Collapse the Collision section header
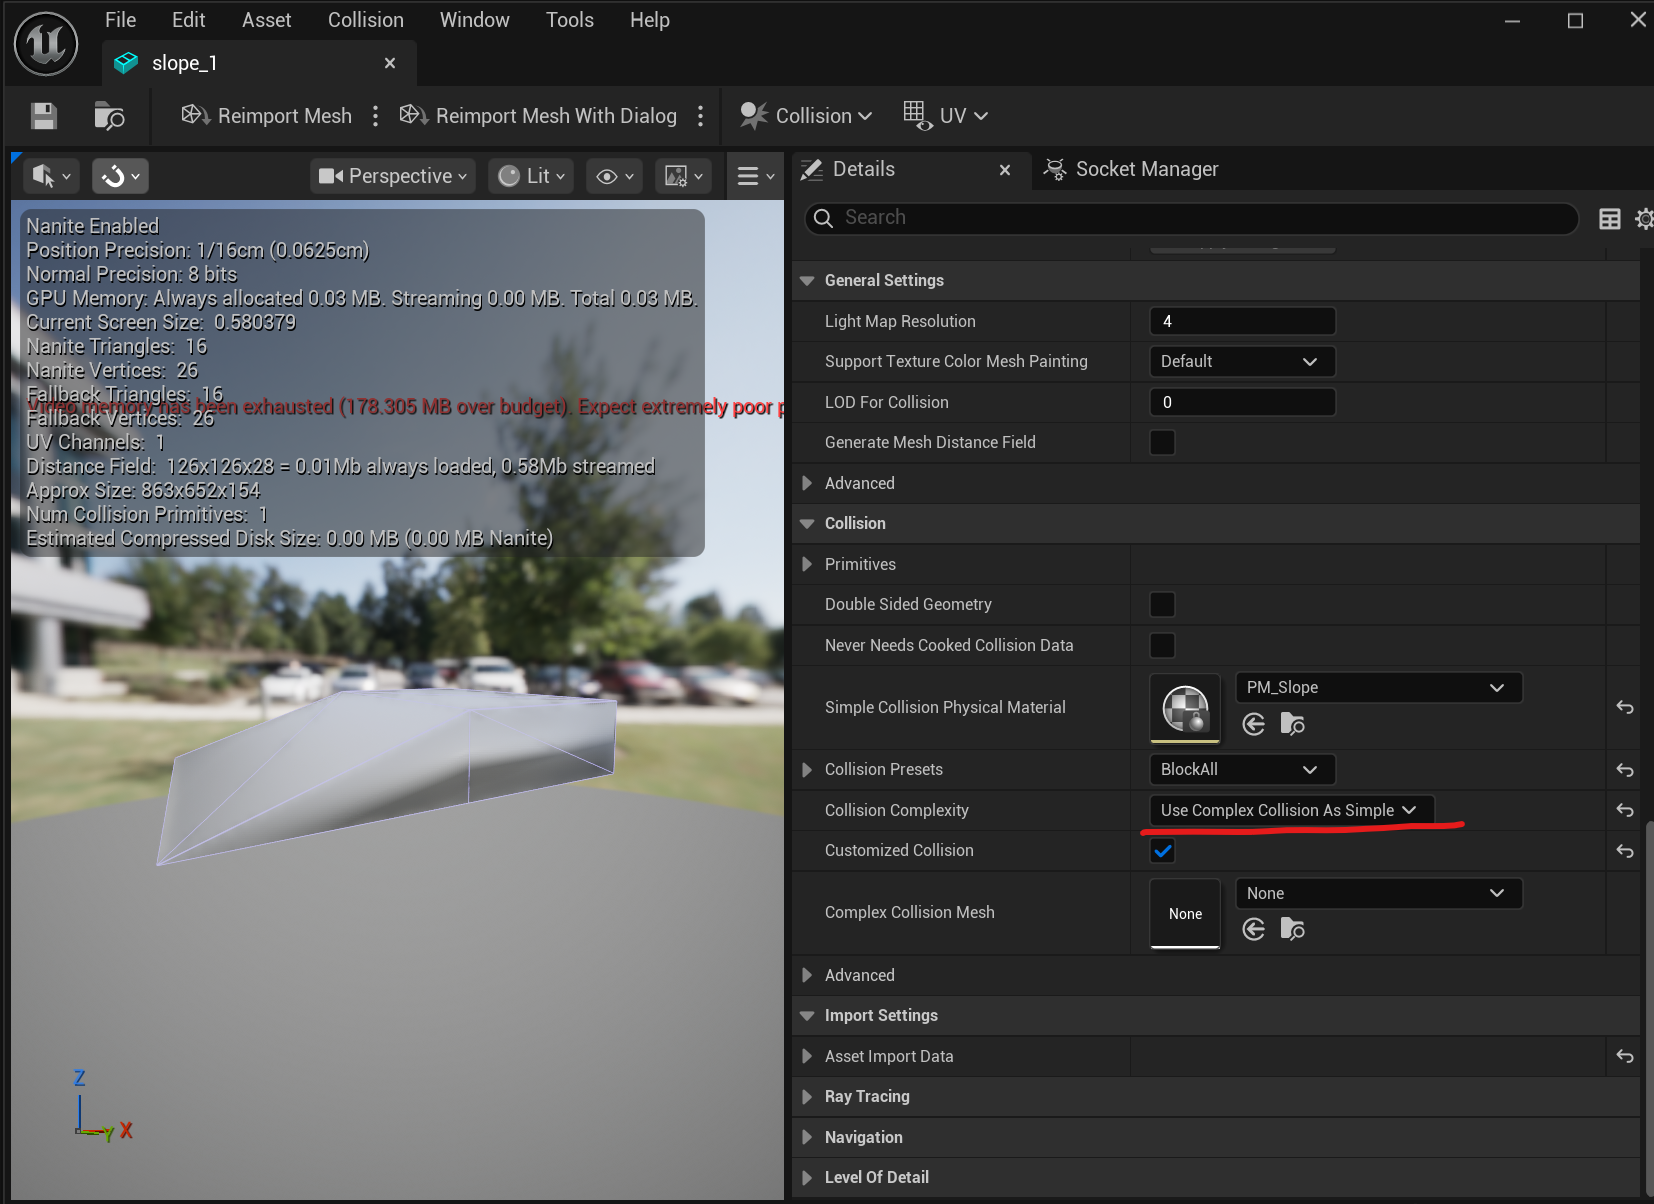1654x1204 pixels. tap(807, 524)
